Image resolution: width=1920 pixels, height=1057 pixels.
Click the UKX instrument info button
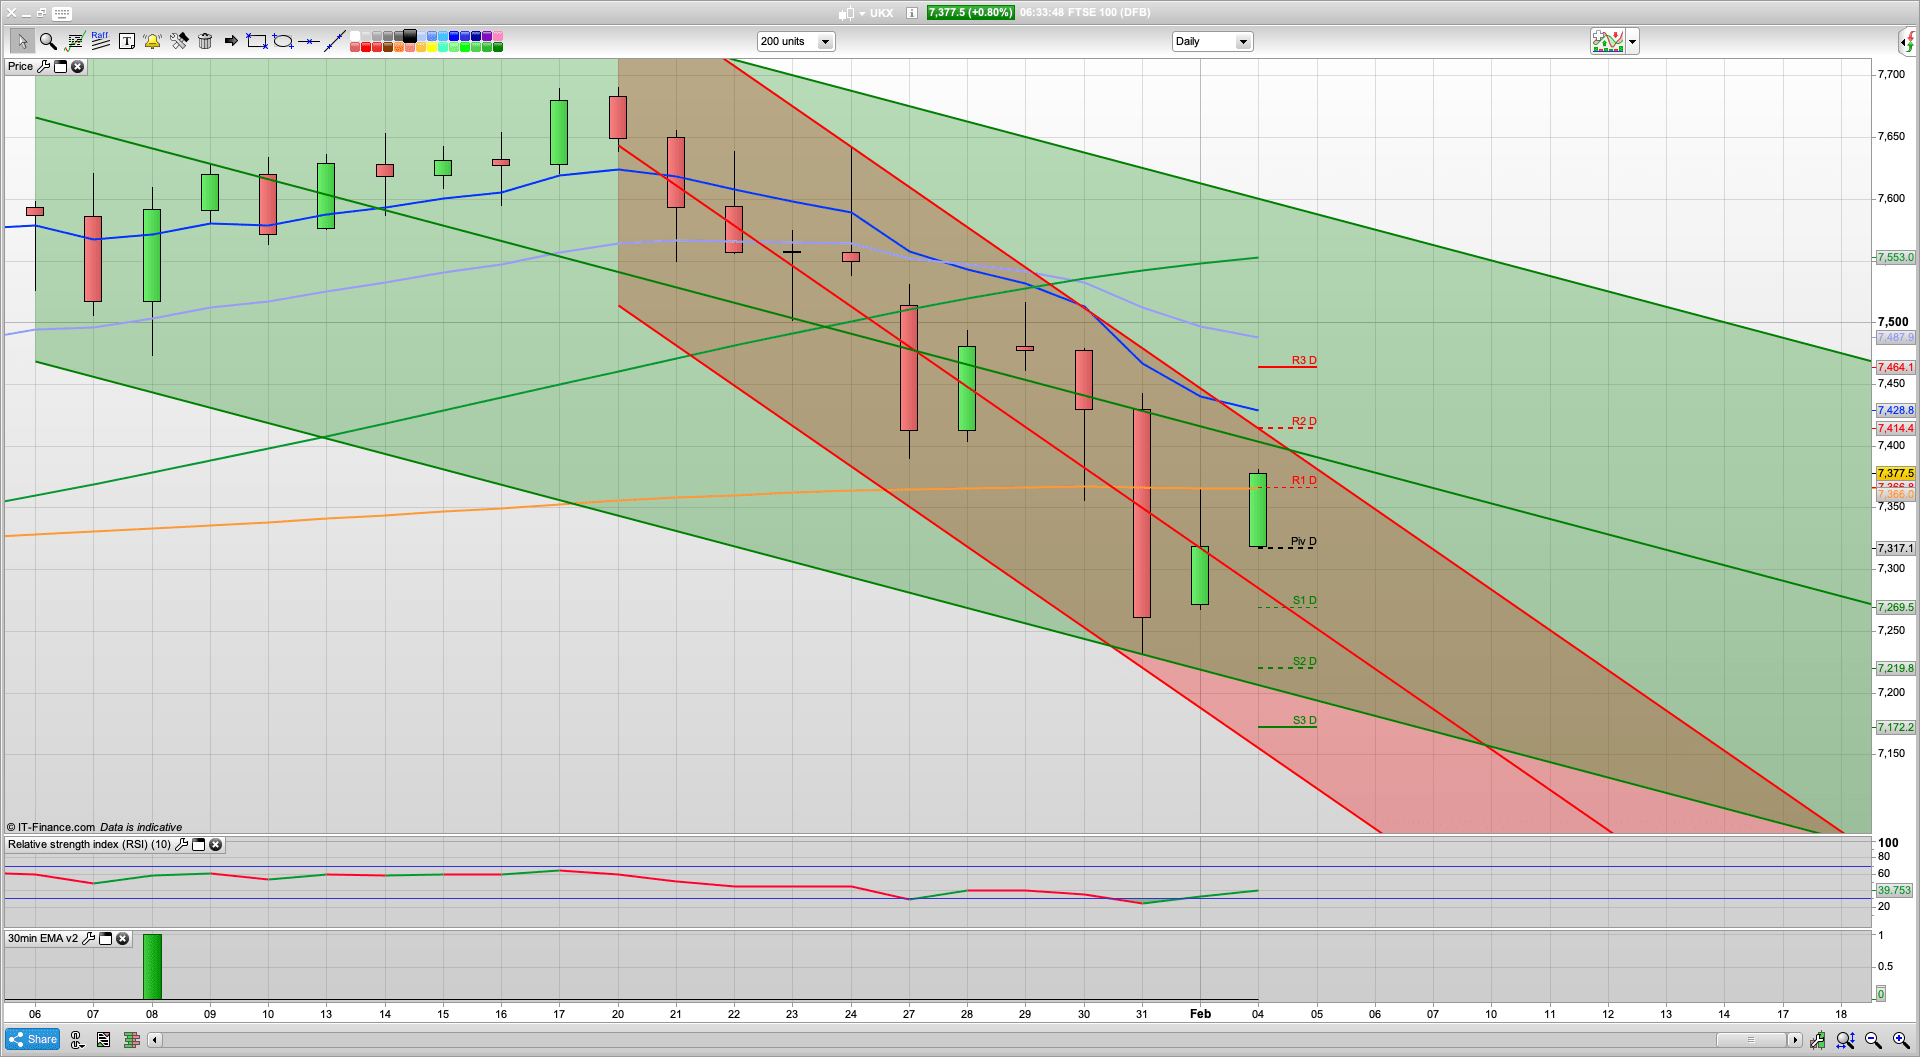tap(911, 13)
